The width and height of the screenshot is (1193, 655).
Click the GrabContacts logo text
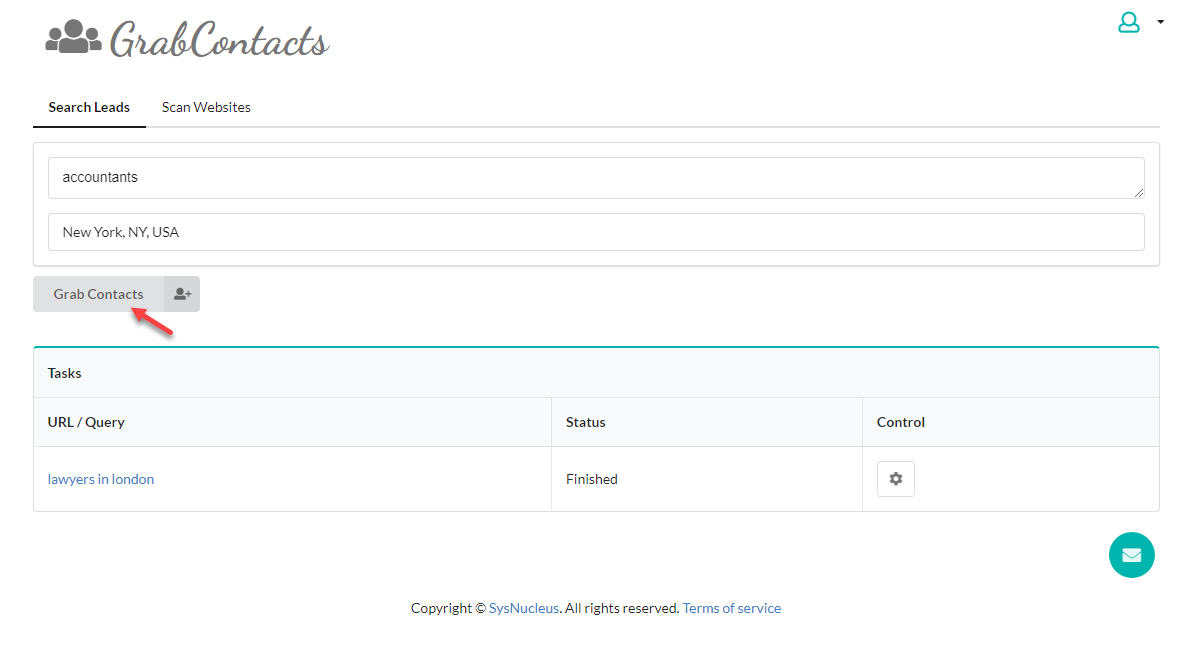(219, 41)
